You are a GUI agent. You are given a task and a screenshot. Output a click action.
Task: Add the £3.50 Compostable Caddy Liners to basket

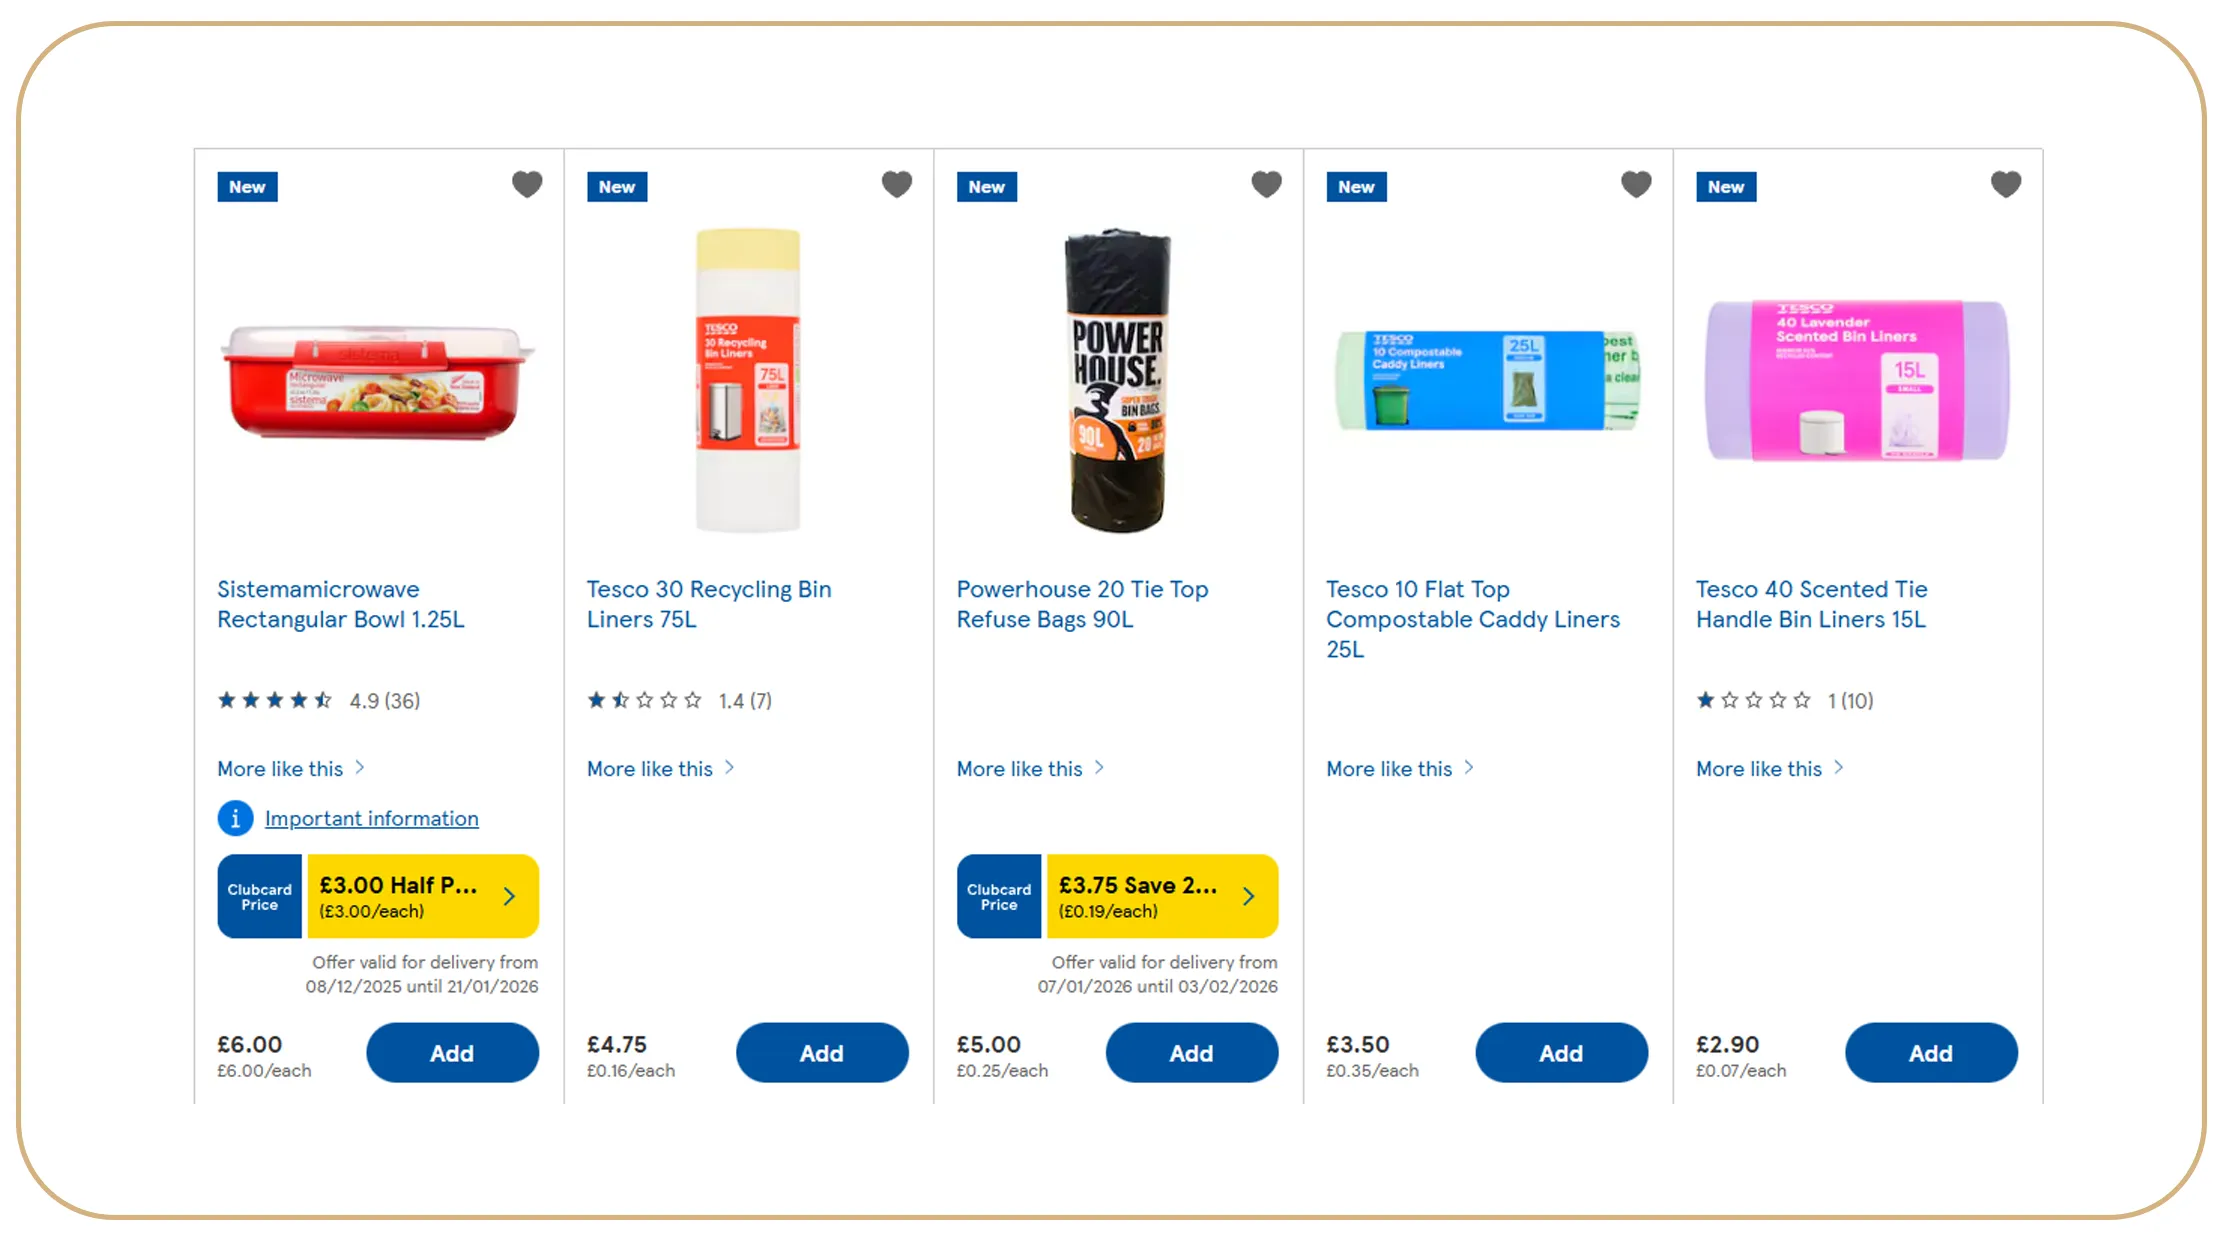1560,1052
